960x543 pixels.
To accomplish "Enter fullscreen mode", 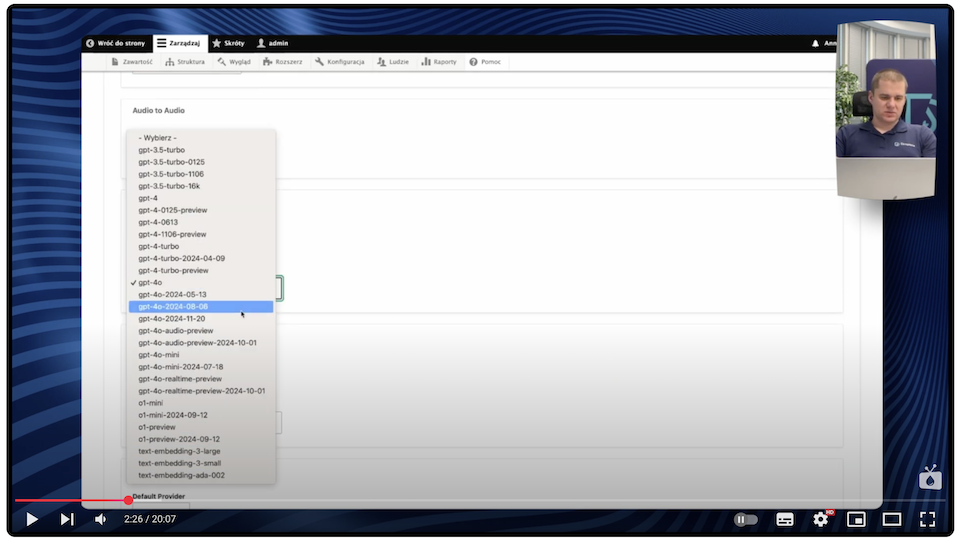I will tap(928, 520).
